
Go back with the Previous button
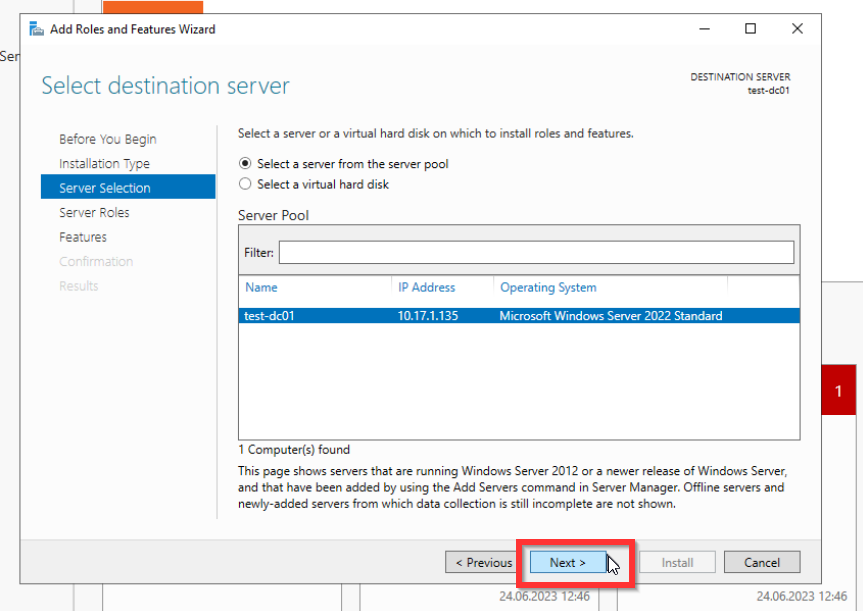(483, 562)
